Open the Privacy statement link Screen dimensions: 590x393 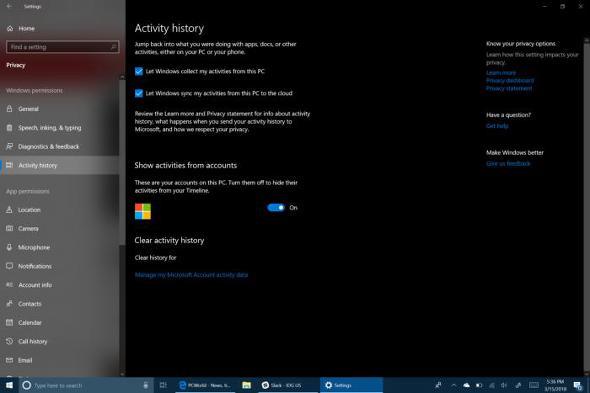click(509, 88)
